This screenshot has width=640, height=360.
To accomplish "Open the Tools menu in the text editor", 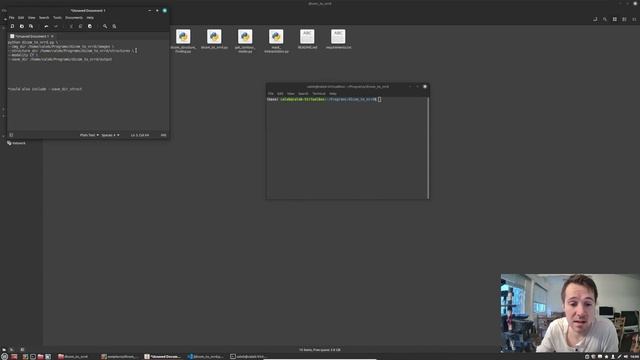I will coord(57,18).
